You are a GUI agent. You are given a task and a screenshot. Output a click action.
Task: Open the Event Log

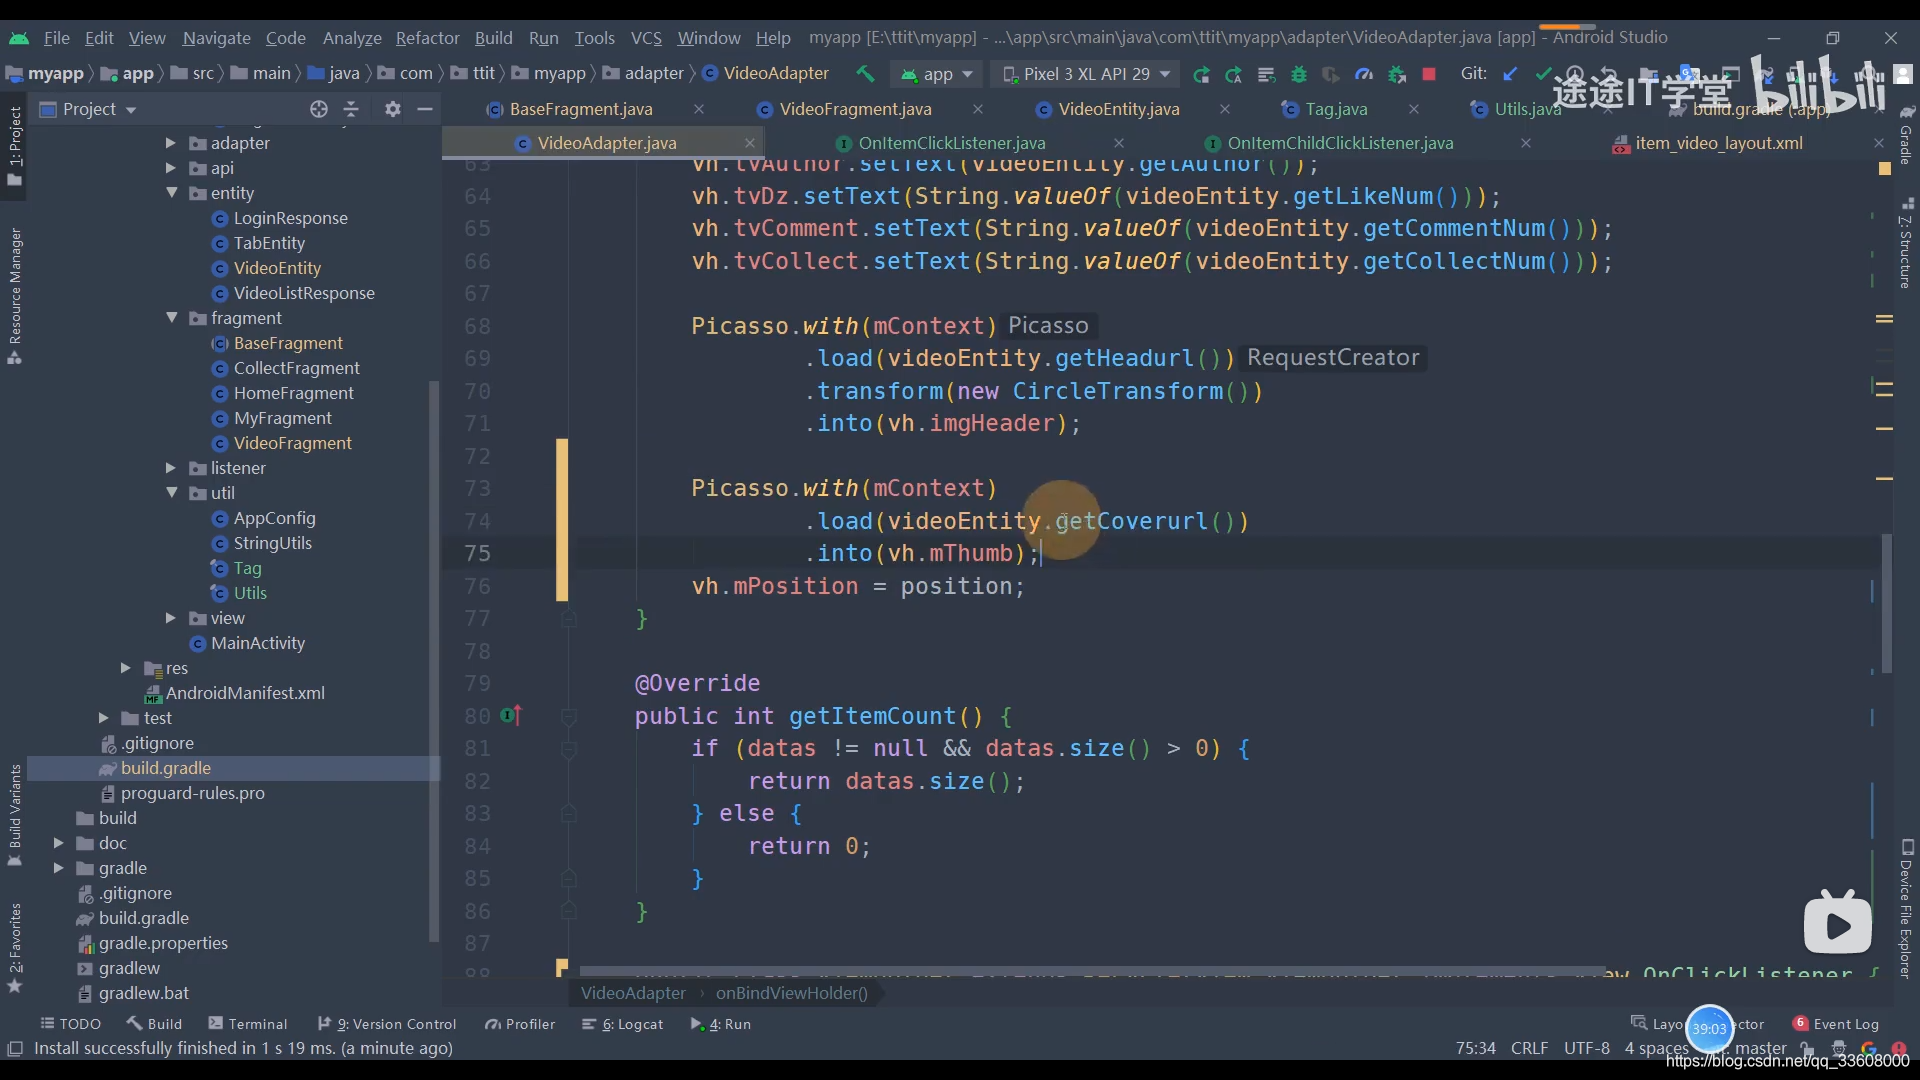tap(1836, 1024)
